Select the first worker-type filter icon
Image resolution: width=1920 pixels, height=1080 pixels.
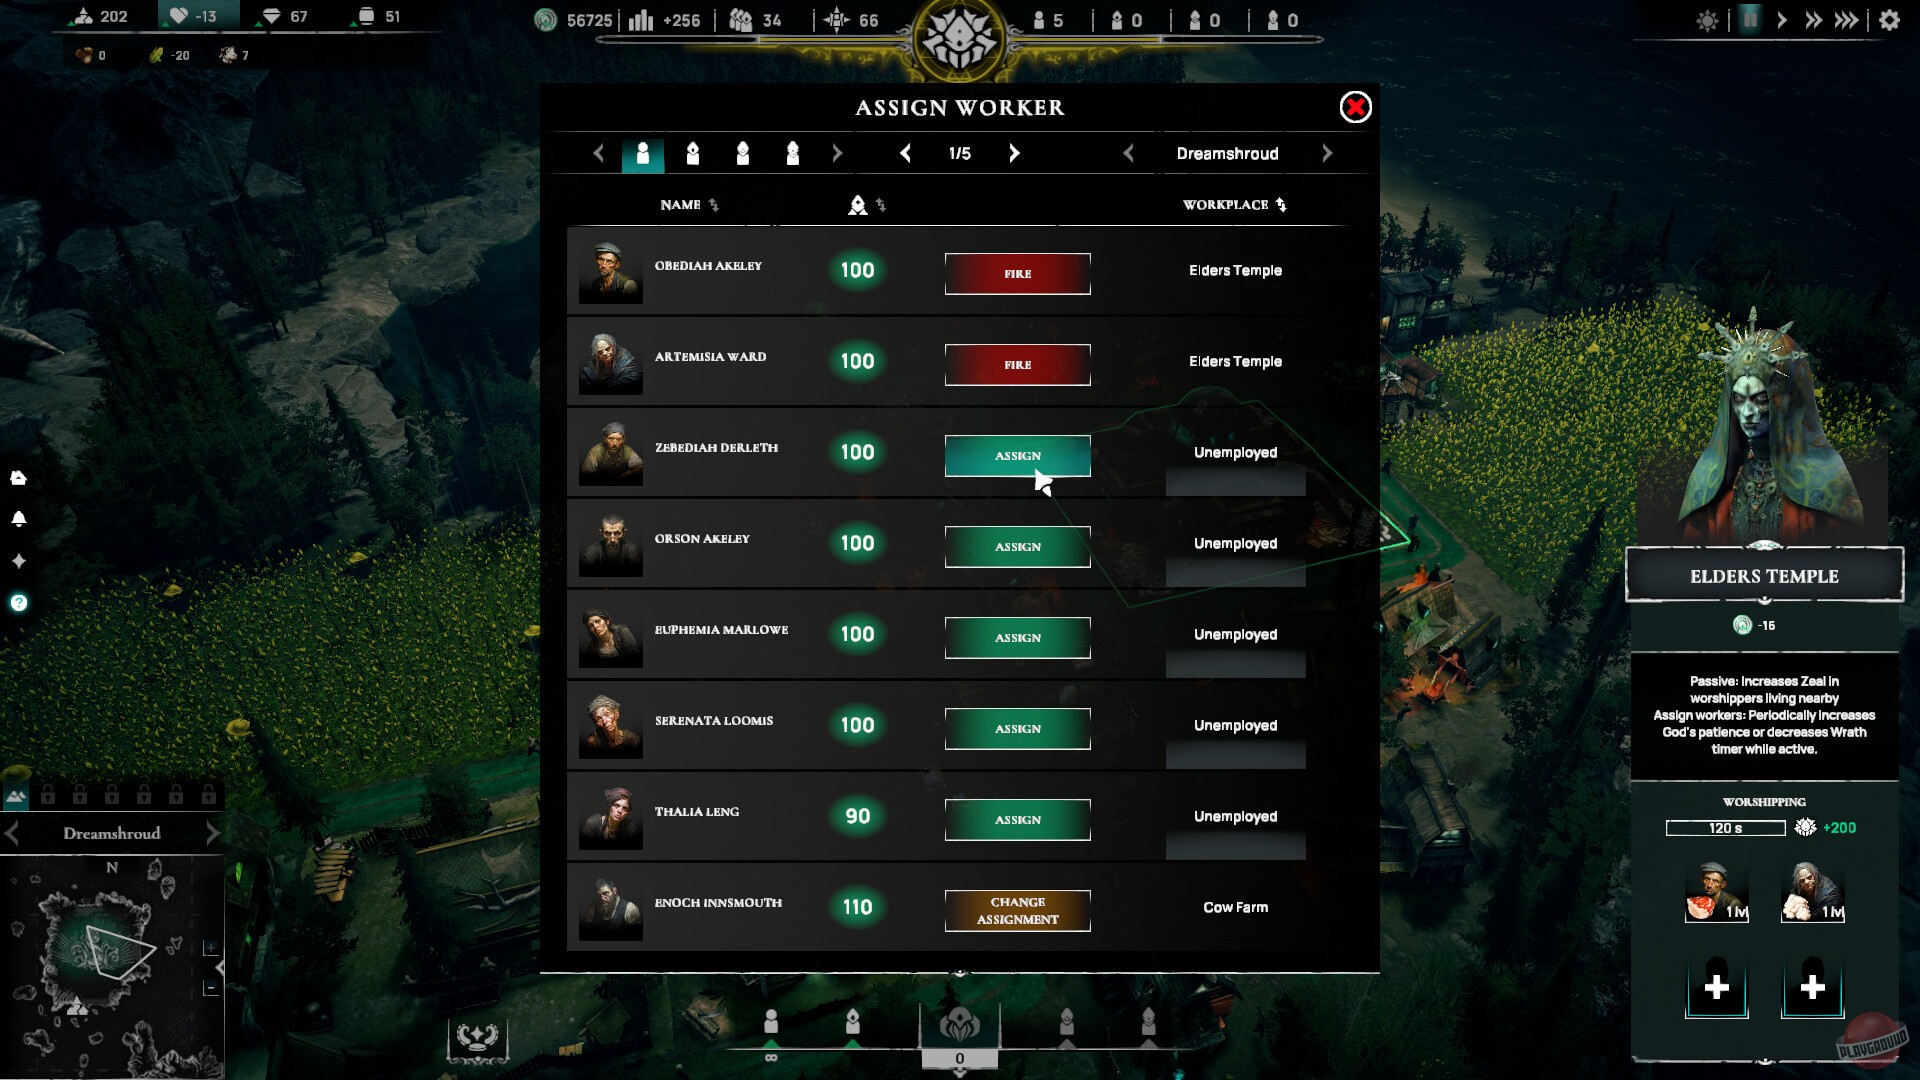(x=643, y=153)
